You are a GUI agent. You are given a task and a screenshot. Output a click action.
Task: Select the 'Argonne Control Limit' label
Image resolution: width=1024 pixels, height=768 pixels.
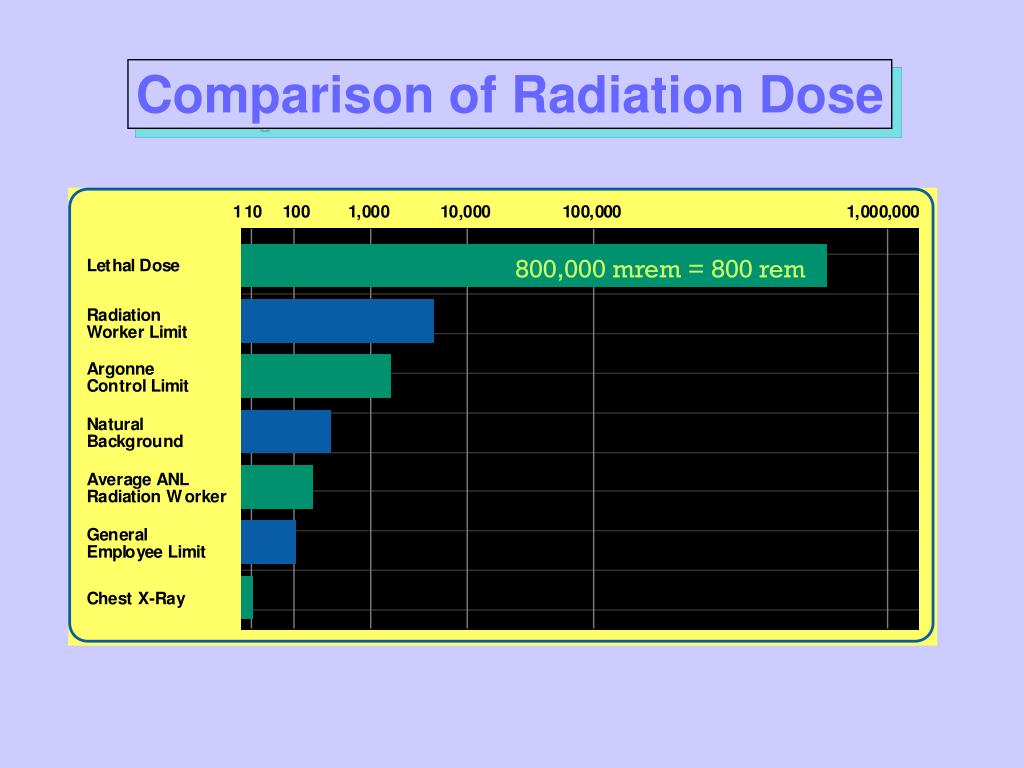(x=138, y=377)
